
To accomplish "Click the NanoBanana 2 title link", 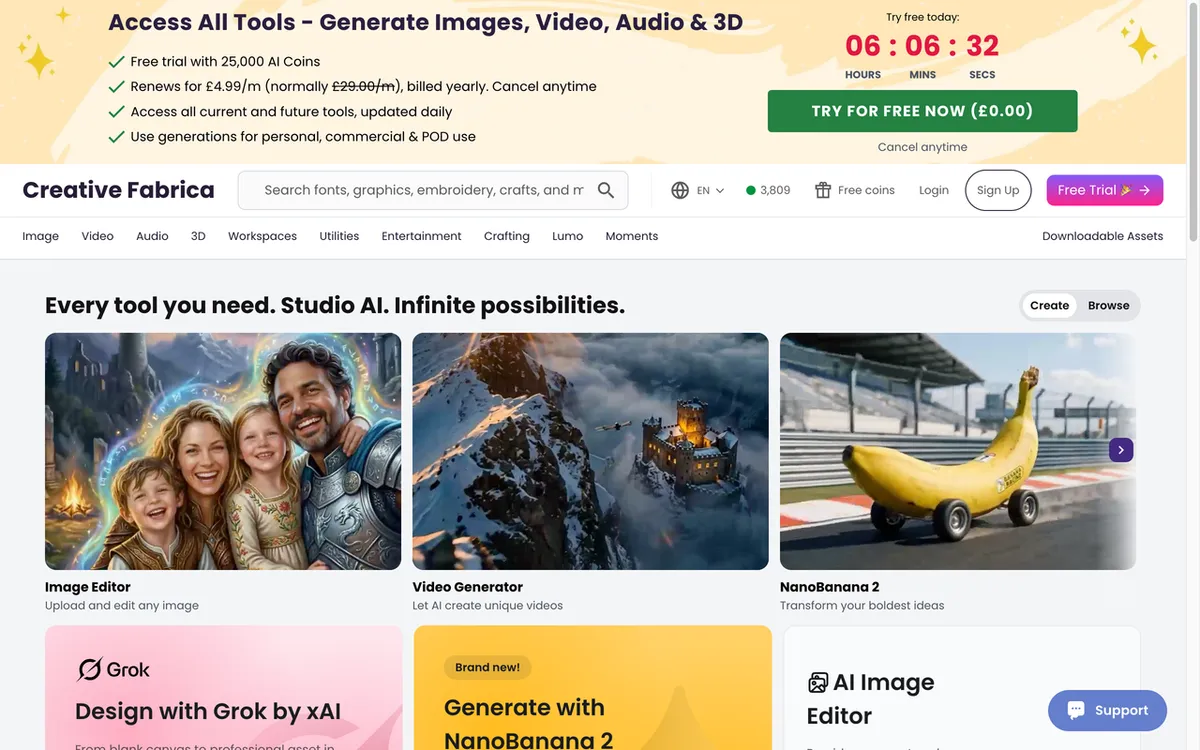I will [x=830, y=587].
